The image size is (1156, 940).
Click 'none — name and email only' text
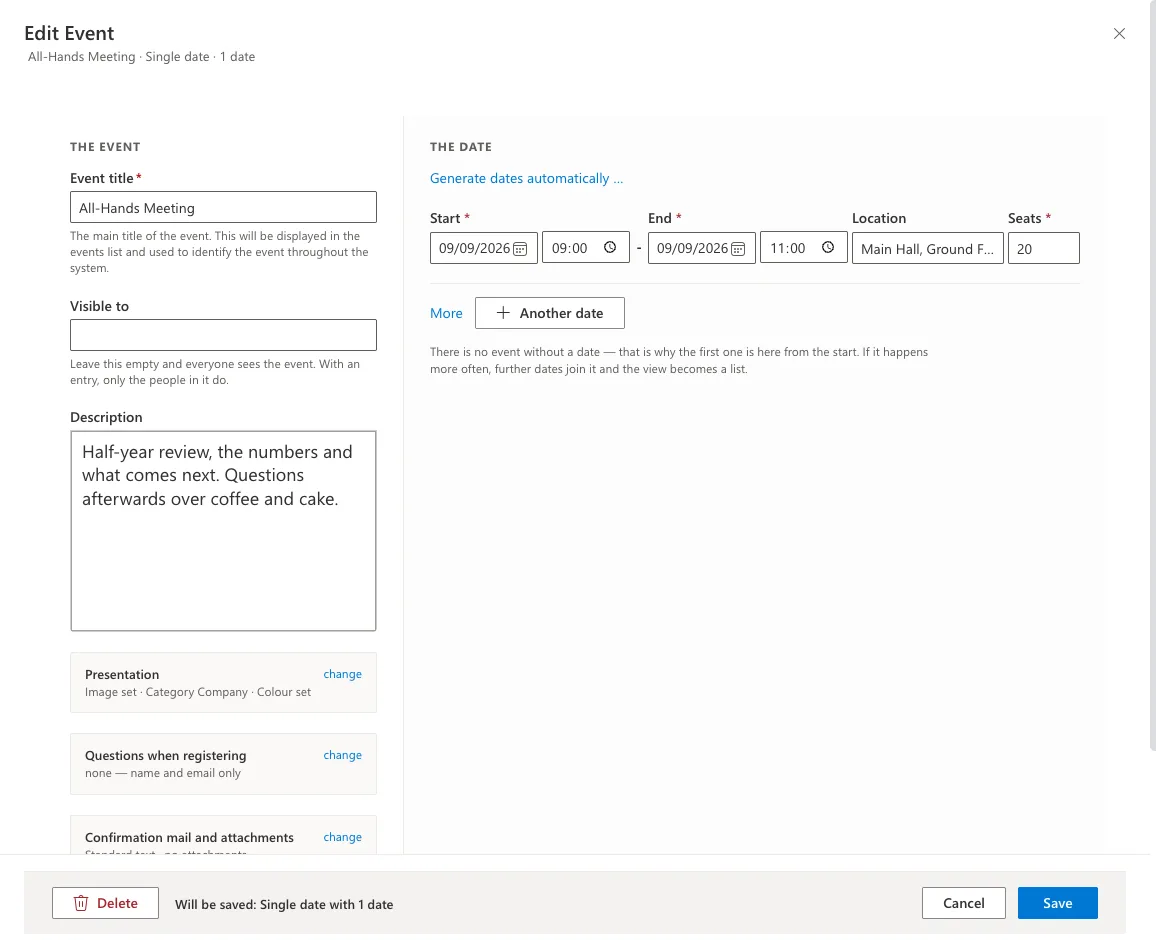(x=163, y=773)
